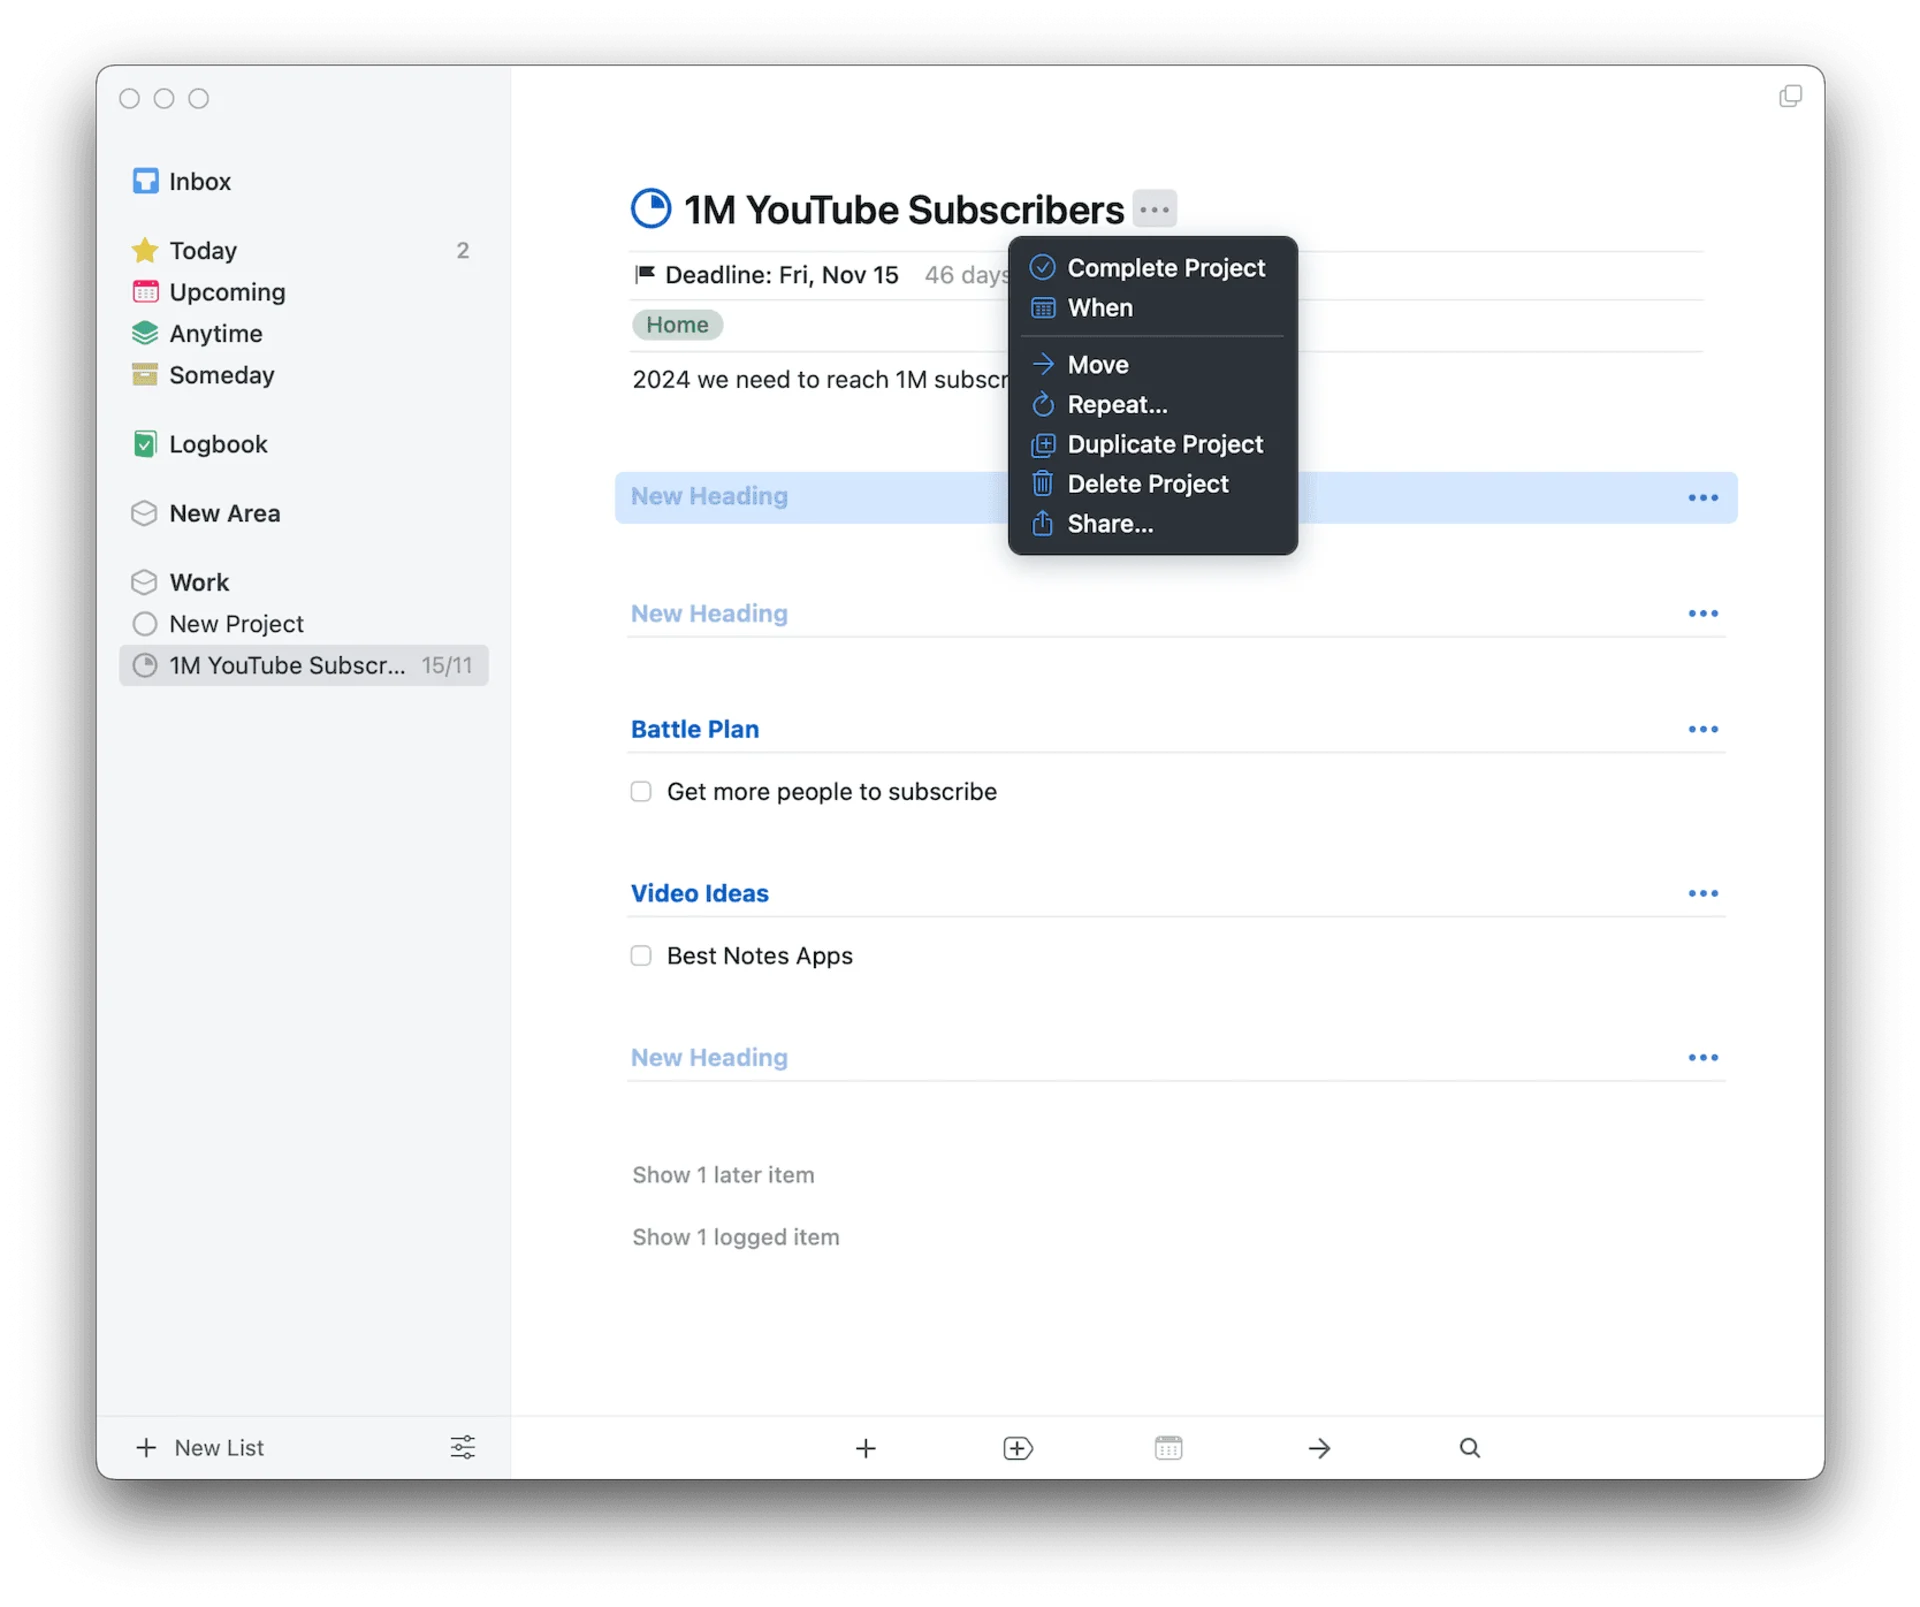Open view options with the sliders icon
Screen dimensions: 1920x1607
(x=461, y=1447)
